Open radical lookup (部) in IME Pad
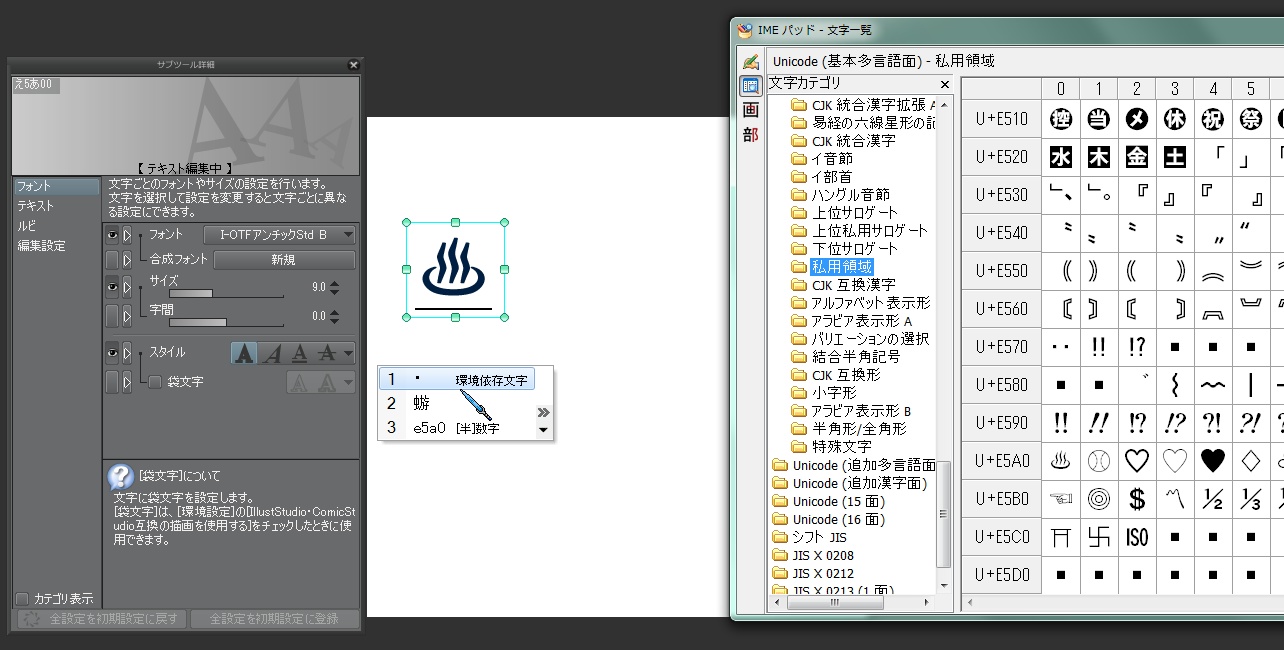 coord(750,134)
